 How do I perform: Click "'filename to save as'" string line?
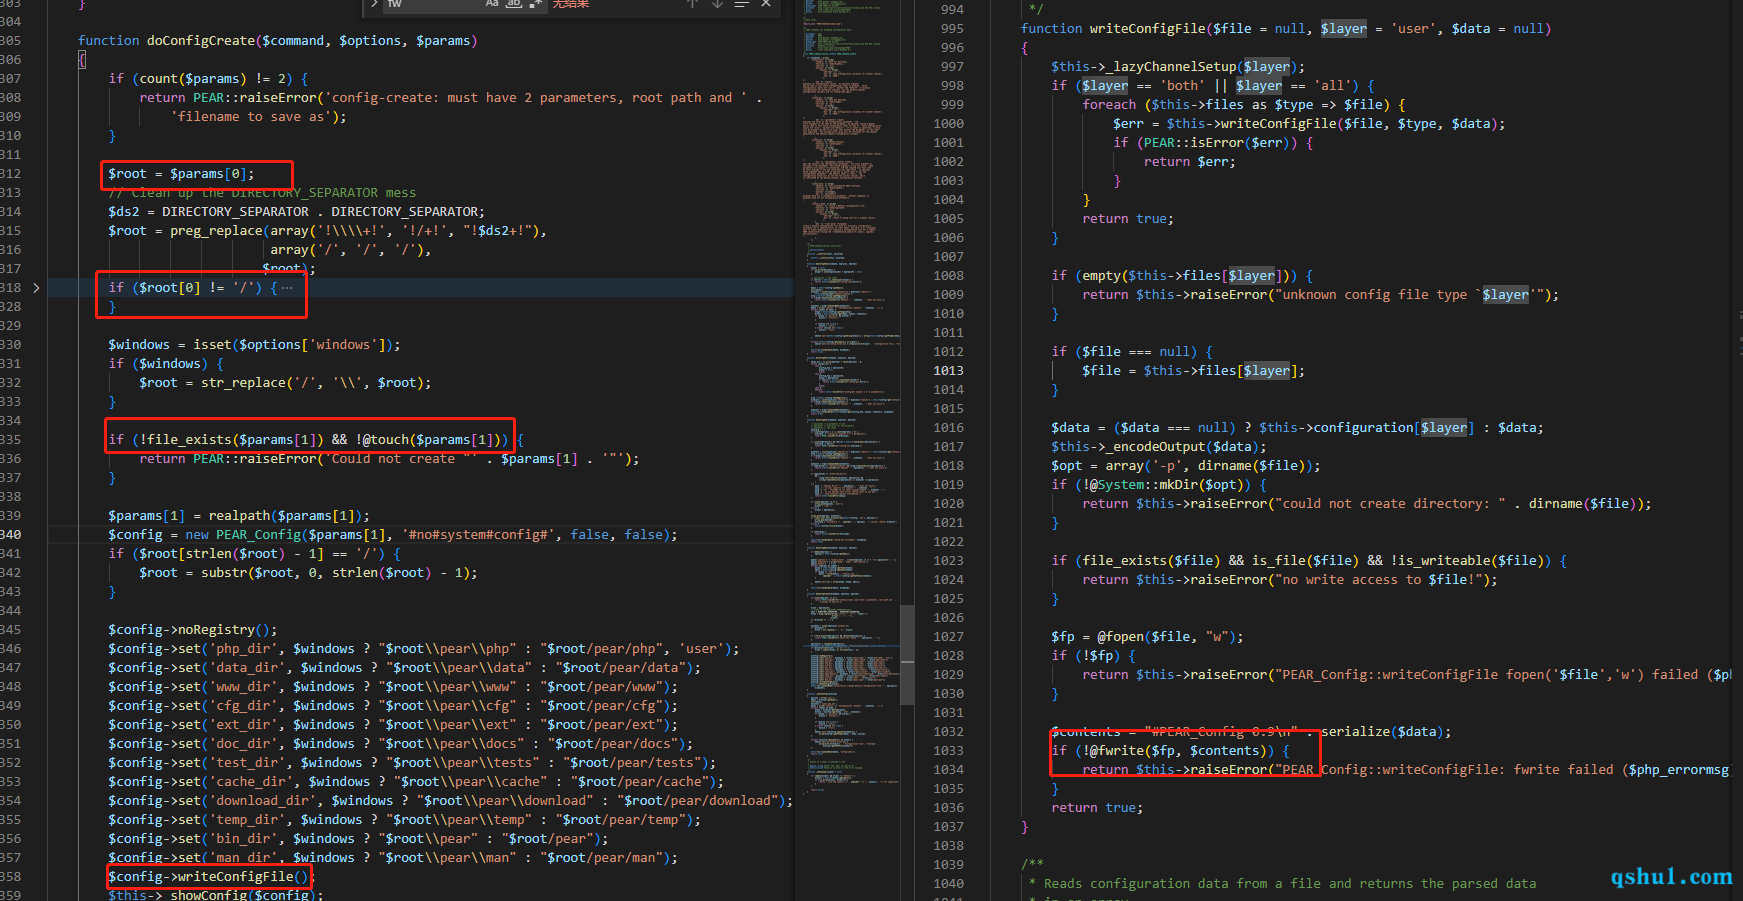[258, 117]
